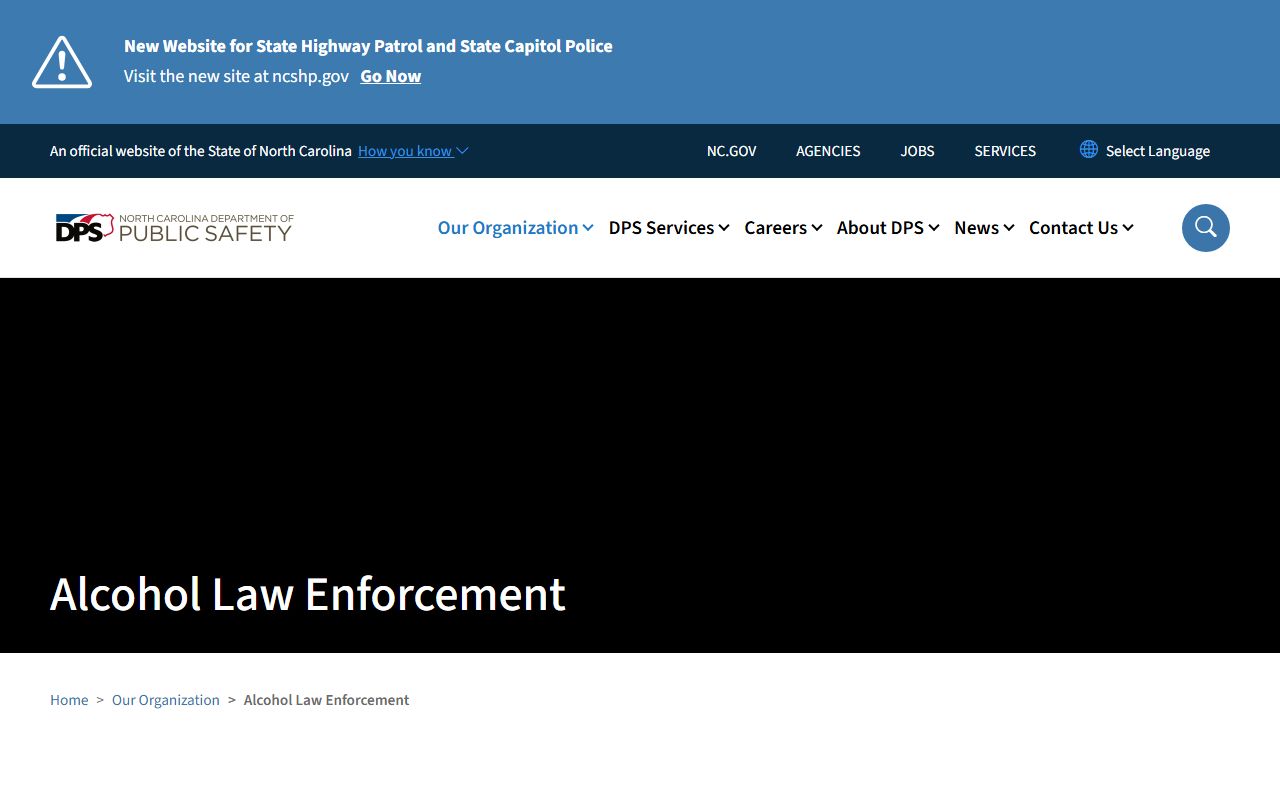Expand the News menu
The height and width of the screenshot is (800, 1280).
984,228
